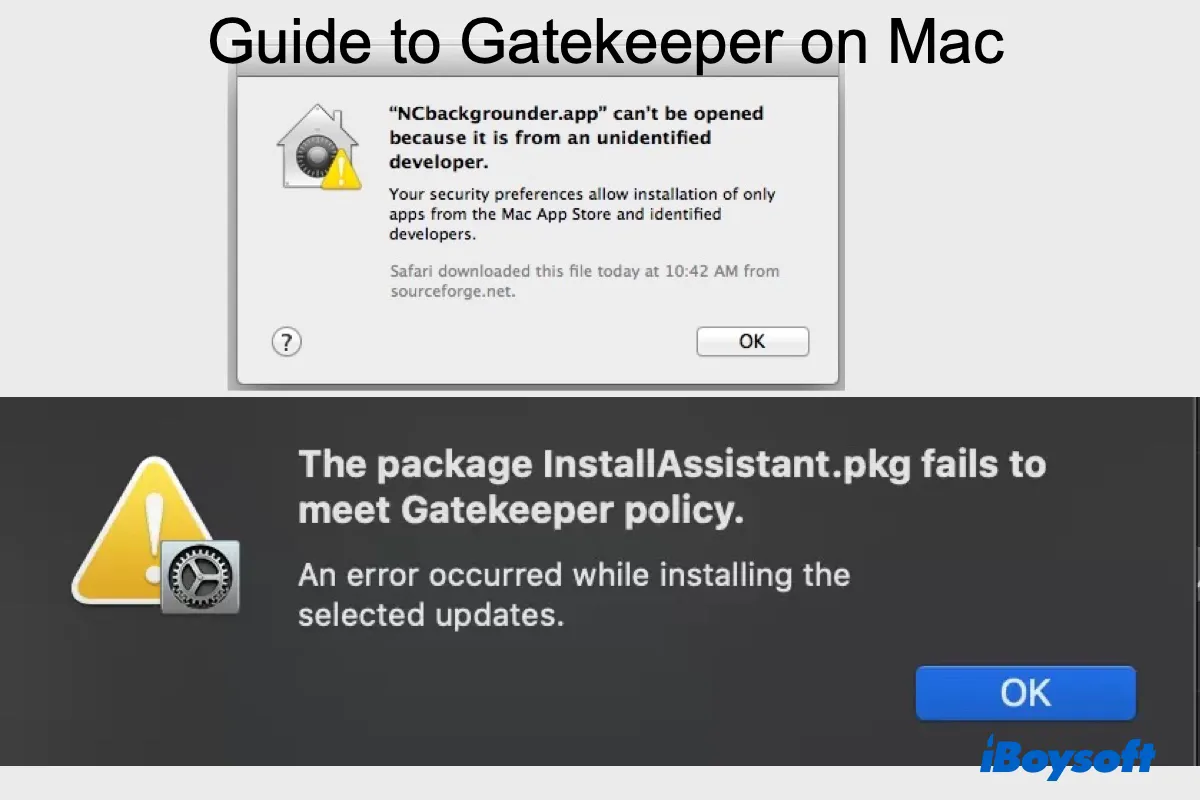
Task: Open help with the question mark button
Action: pos(286,342)
